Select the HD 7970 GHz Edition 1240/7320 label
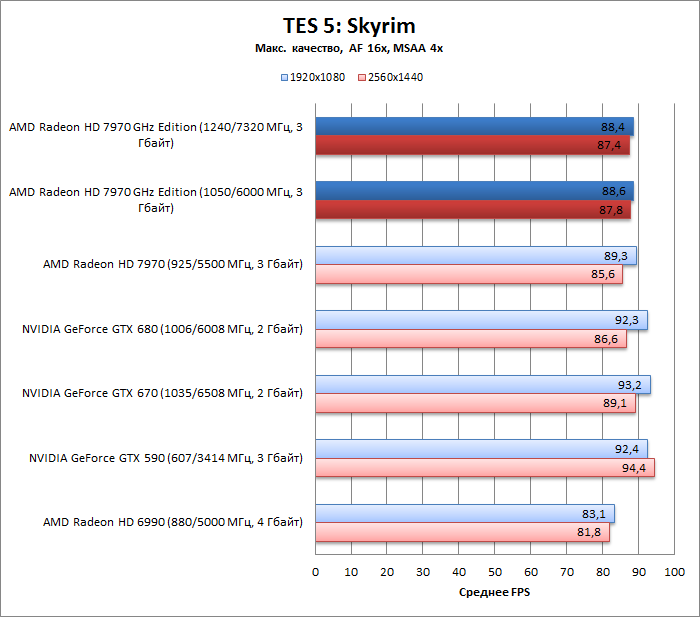 pos(155,135)
